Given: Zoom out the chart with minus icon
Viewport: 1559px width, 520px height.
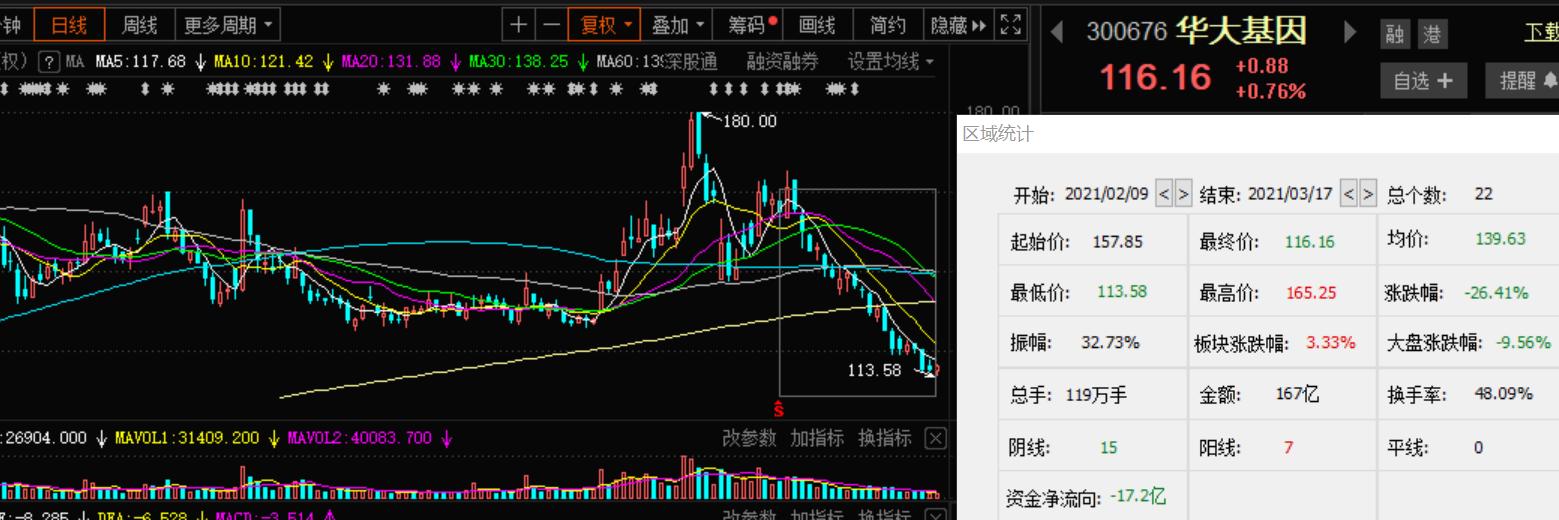Looking at the screenshot, I should click(x=551, y=24).
